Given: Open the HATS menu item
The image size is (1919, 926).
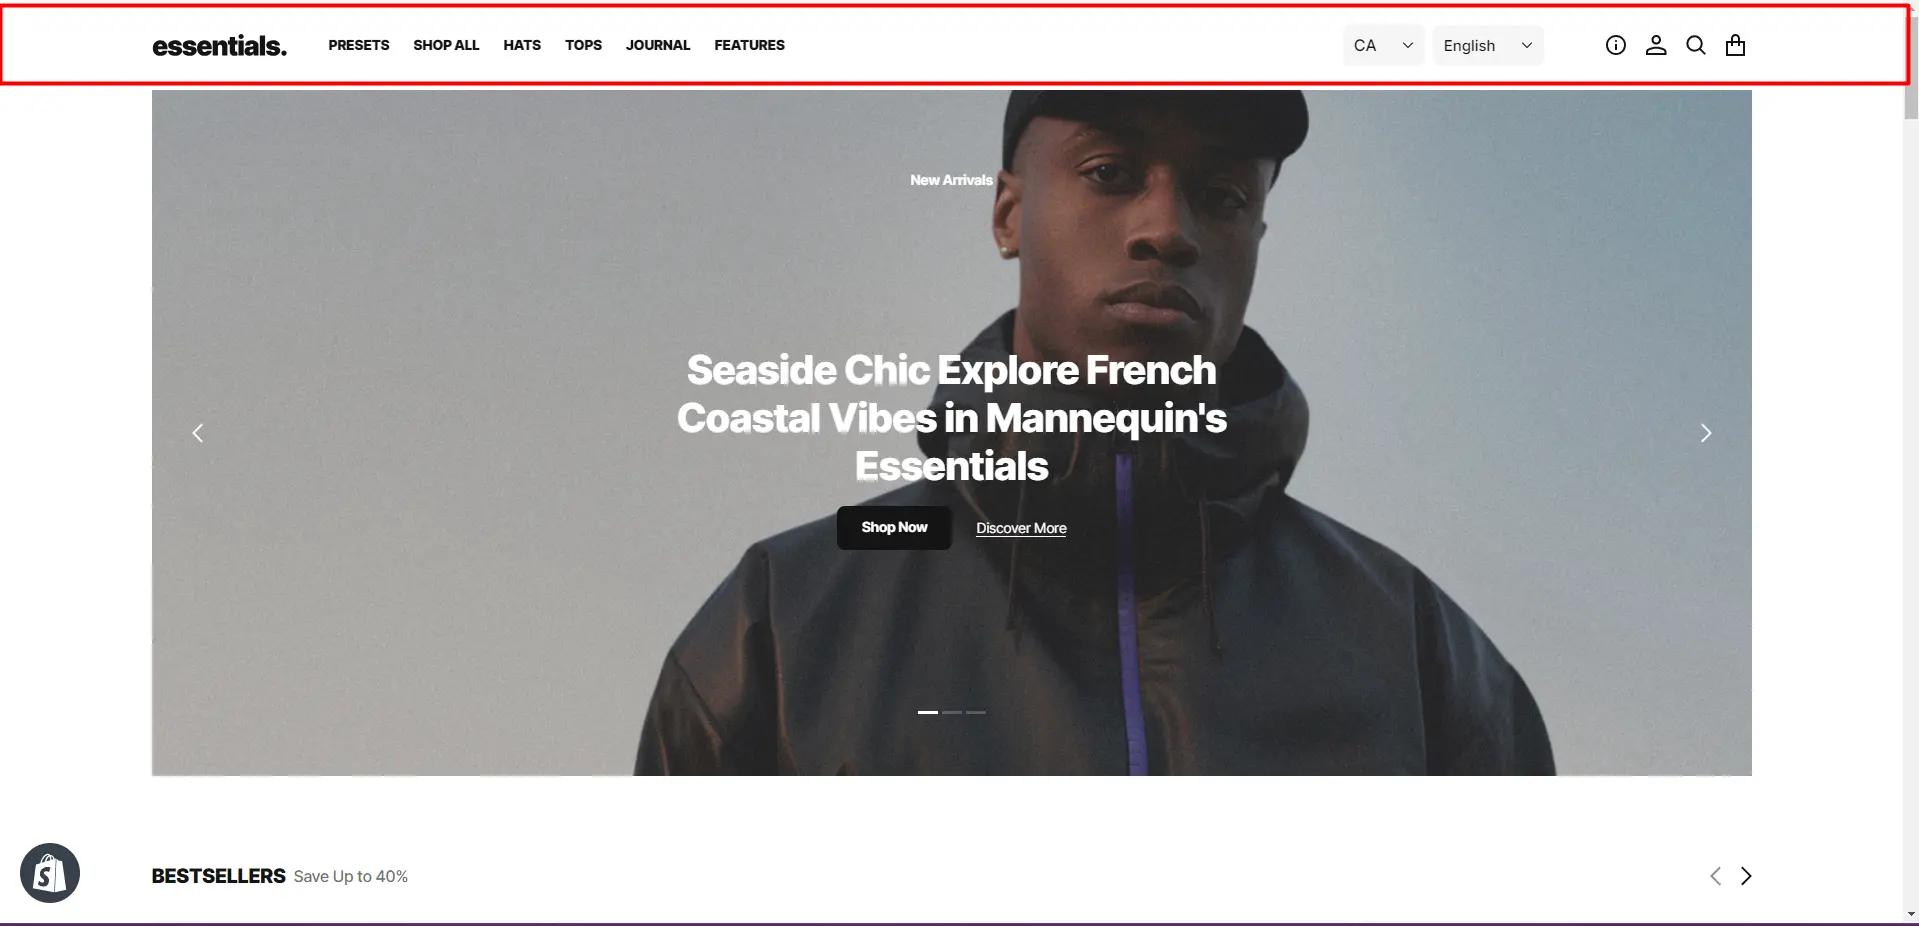Looking at the screenshot, I should [522, 45].
